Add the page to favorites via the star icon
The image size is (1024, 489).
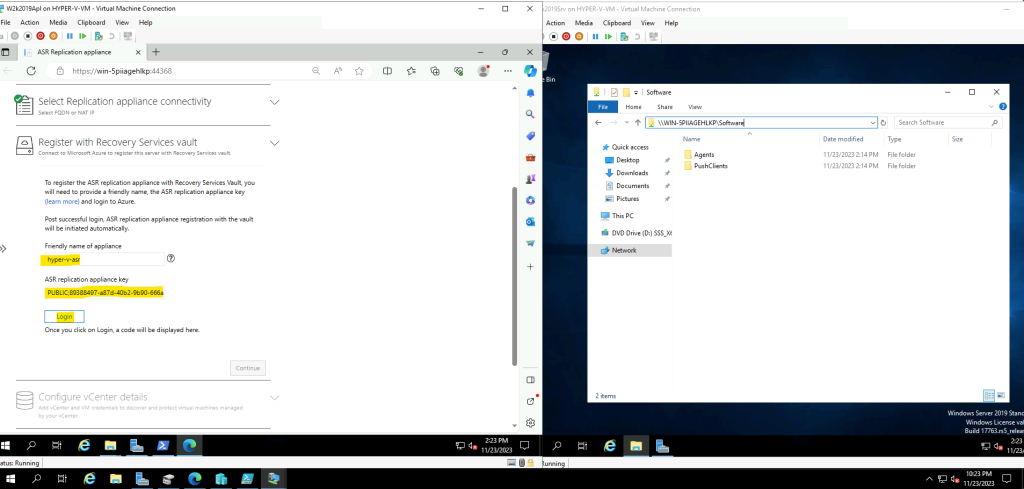(359, 71)
